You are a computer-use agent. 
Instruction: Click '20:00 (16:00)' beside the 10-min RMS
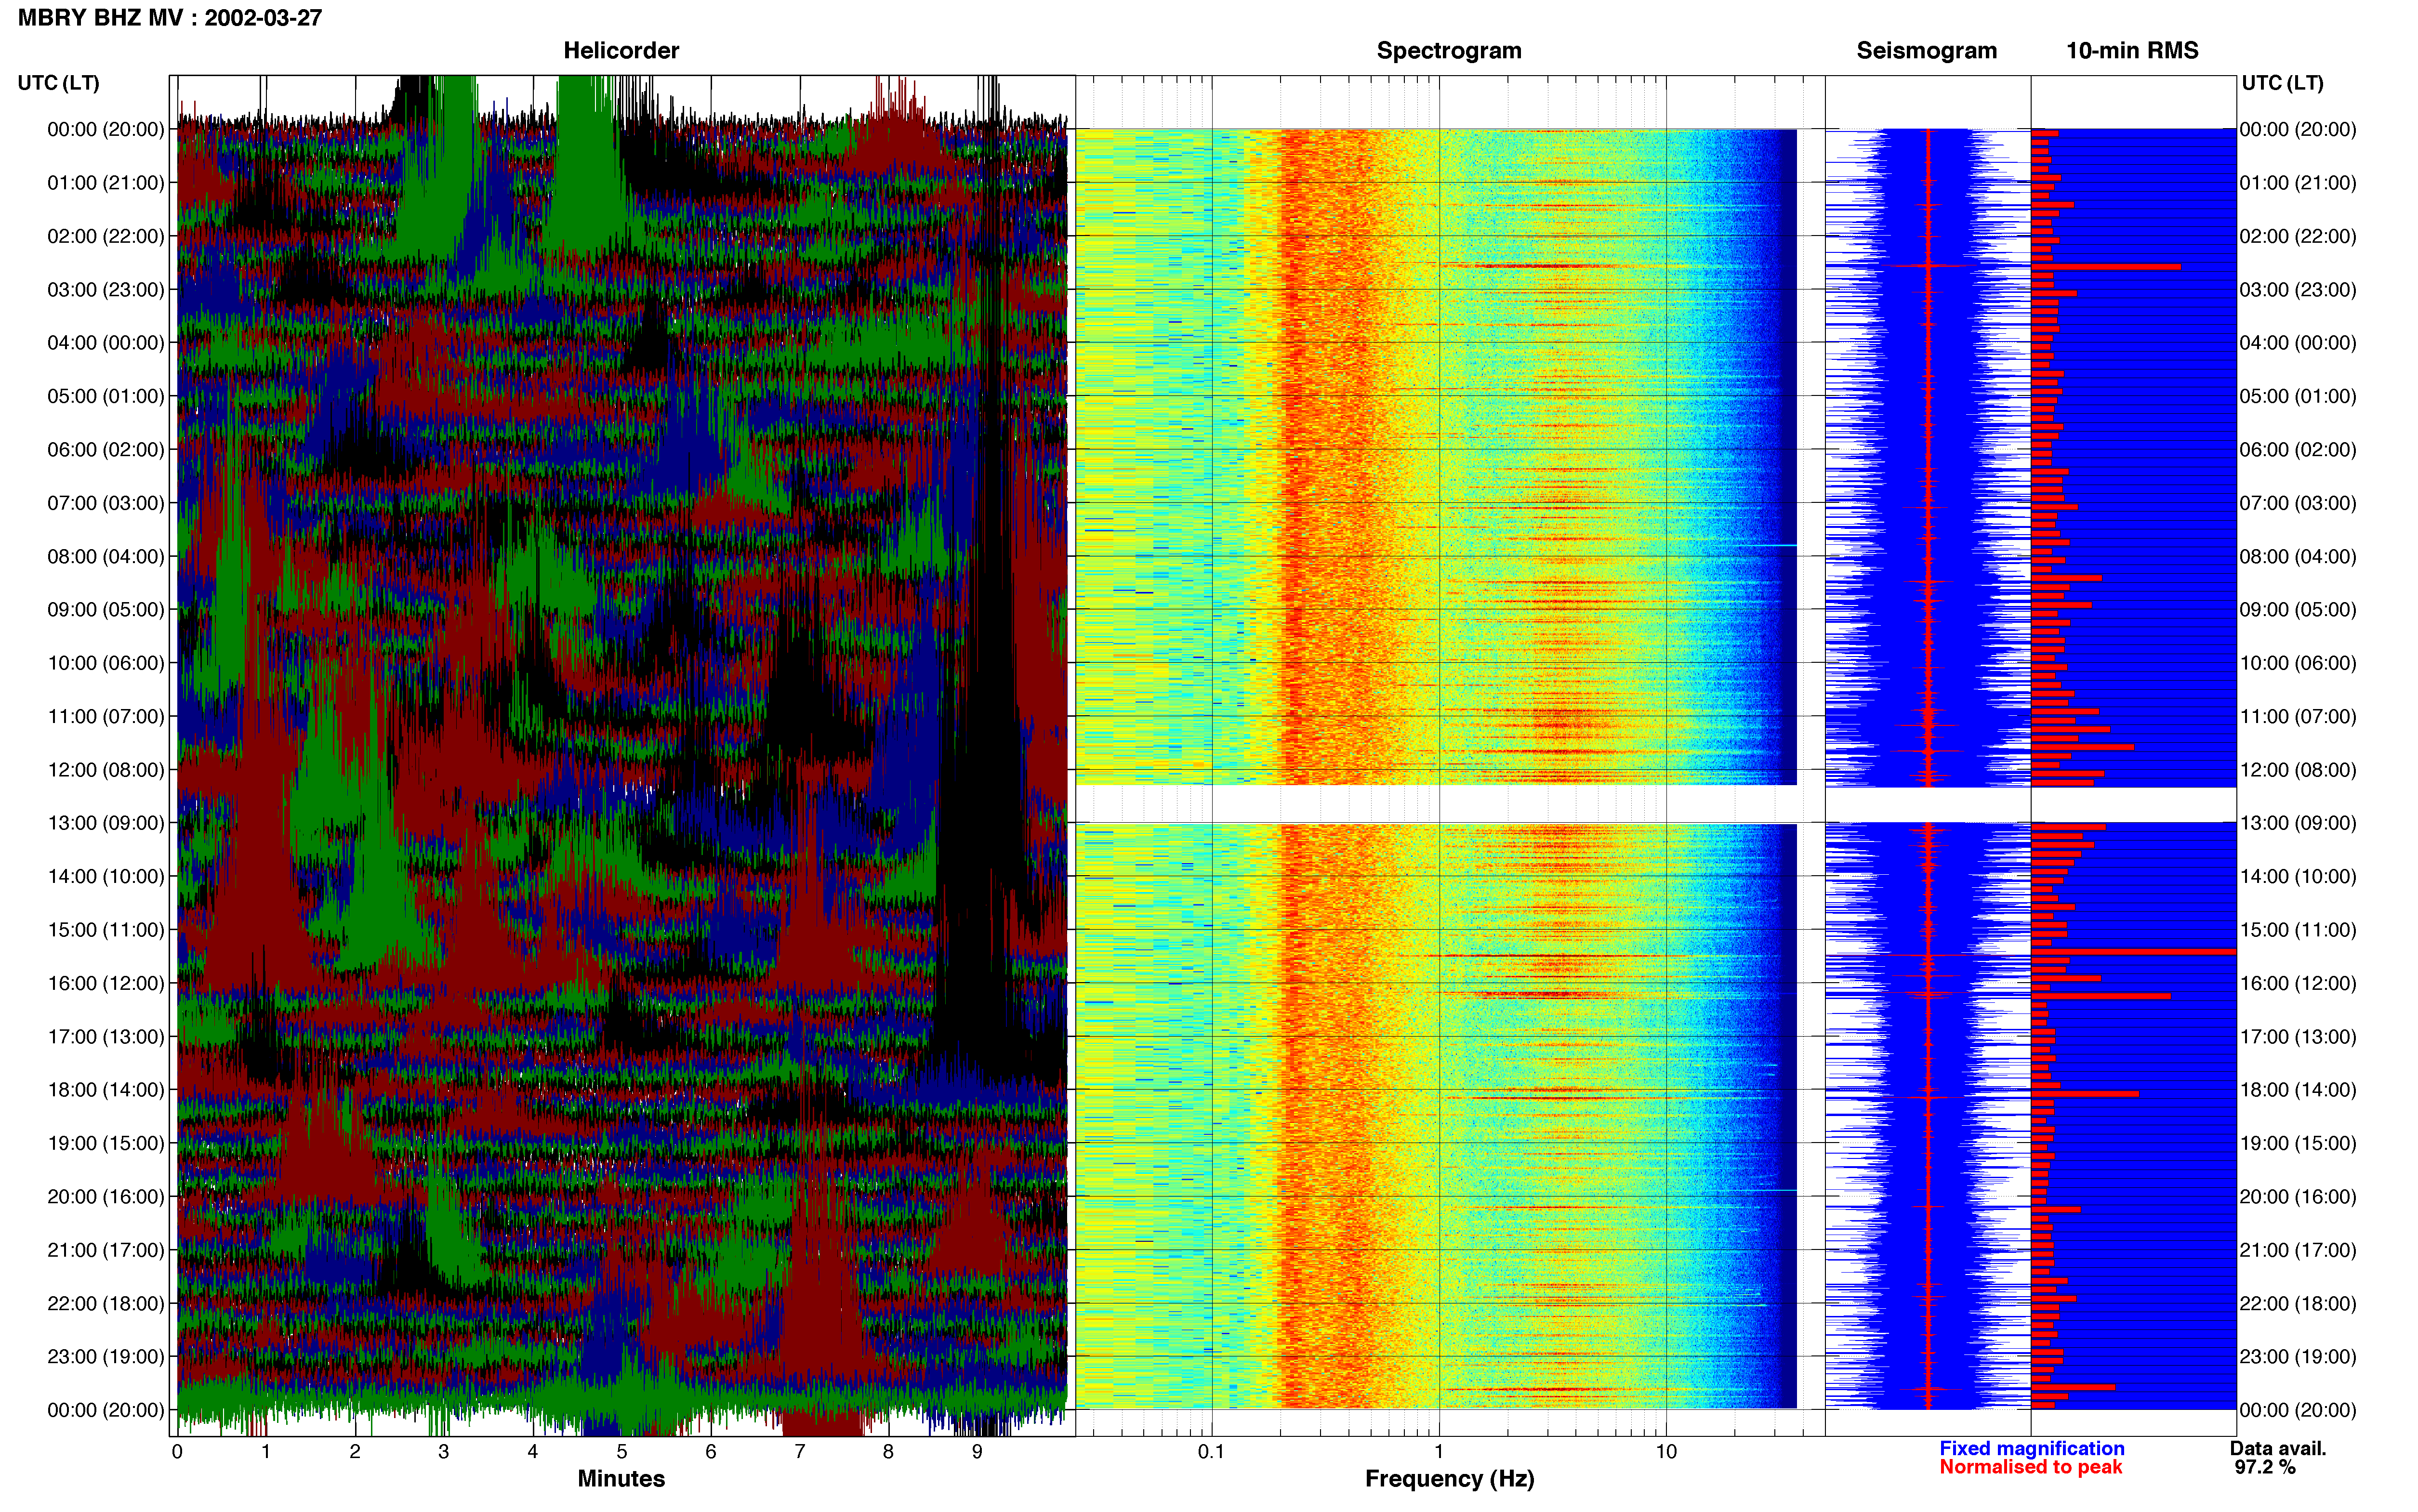pos(2298,1197)
